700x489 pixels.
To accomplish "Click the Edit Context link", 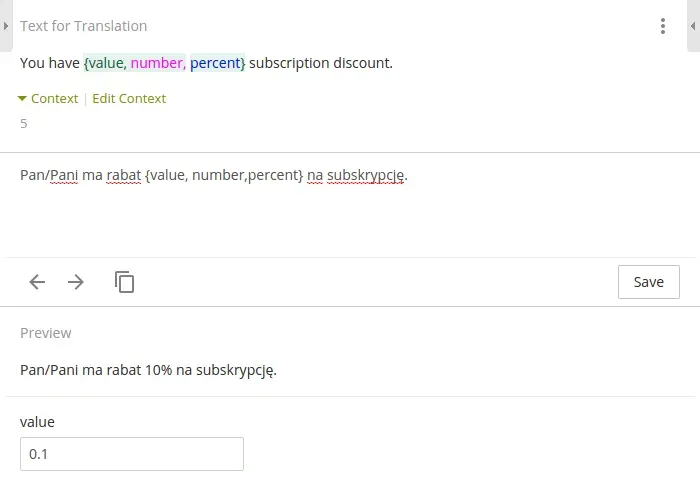I will tap(129, 99).
